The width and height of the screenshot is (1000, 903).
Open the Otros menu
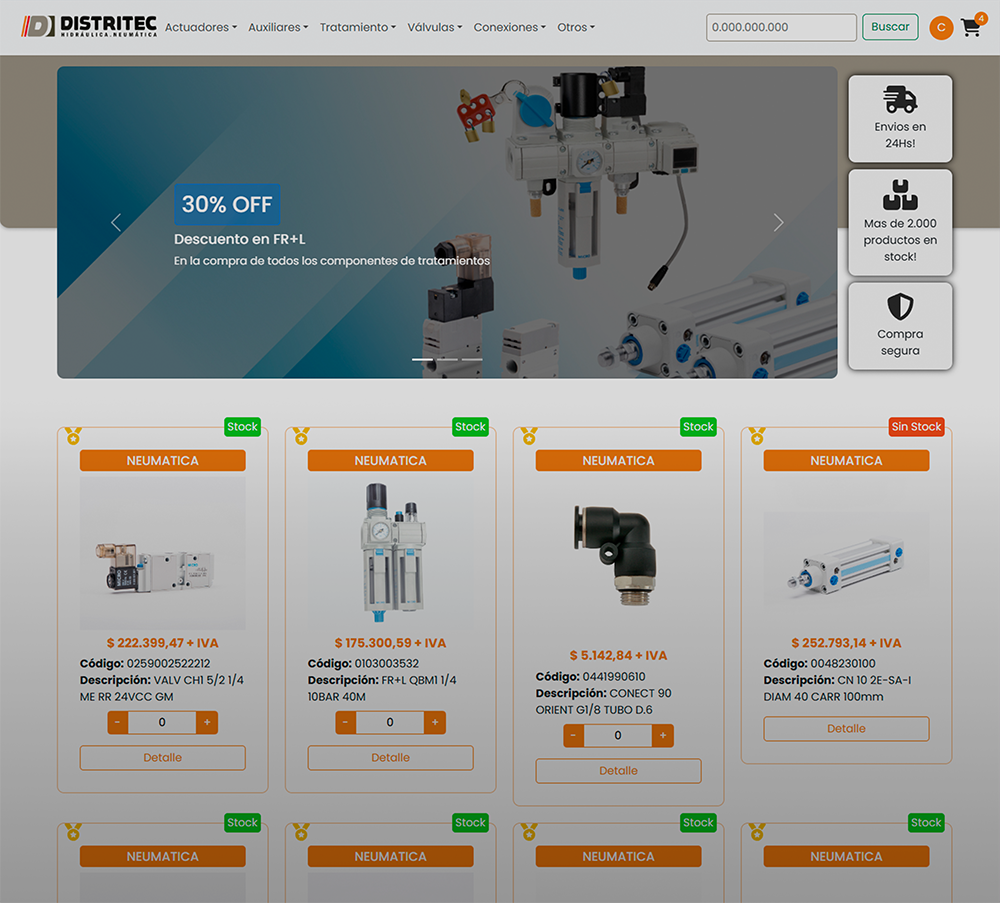(x=575, y=28)
